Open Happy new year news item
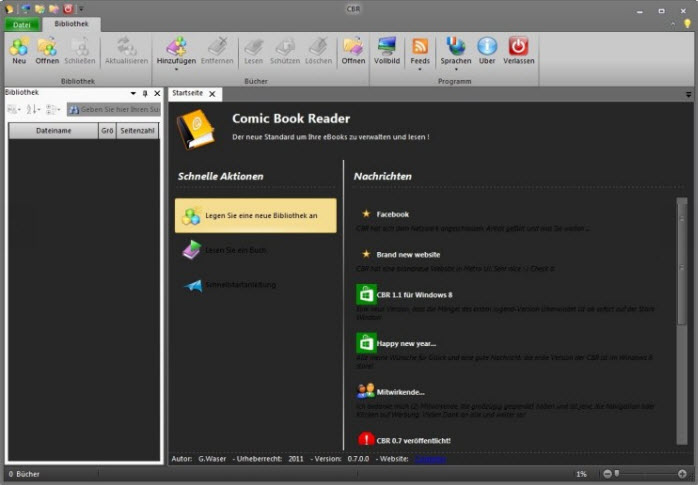 pos(406,344)
